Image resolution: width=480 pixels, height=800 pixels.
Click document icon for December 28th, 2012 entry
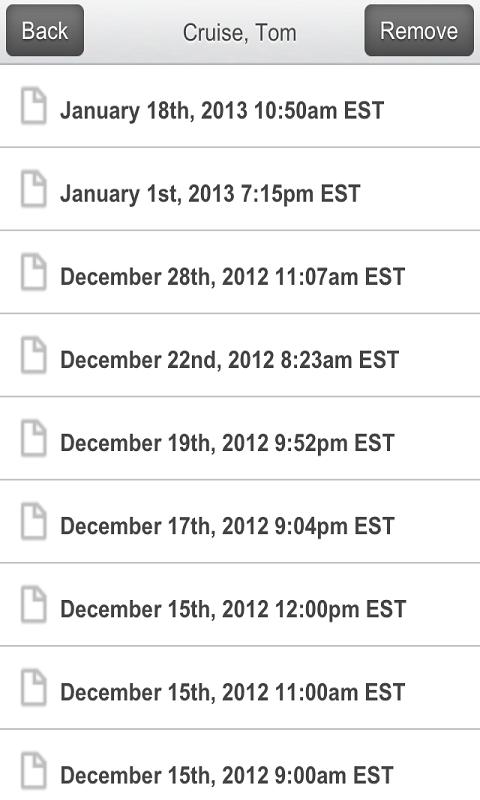click(34, 272)
